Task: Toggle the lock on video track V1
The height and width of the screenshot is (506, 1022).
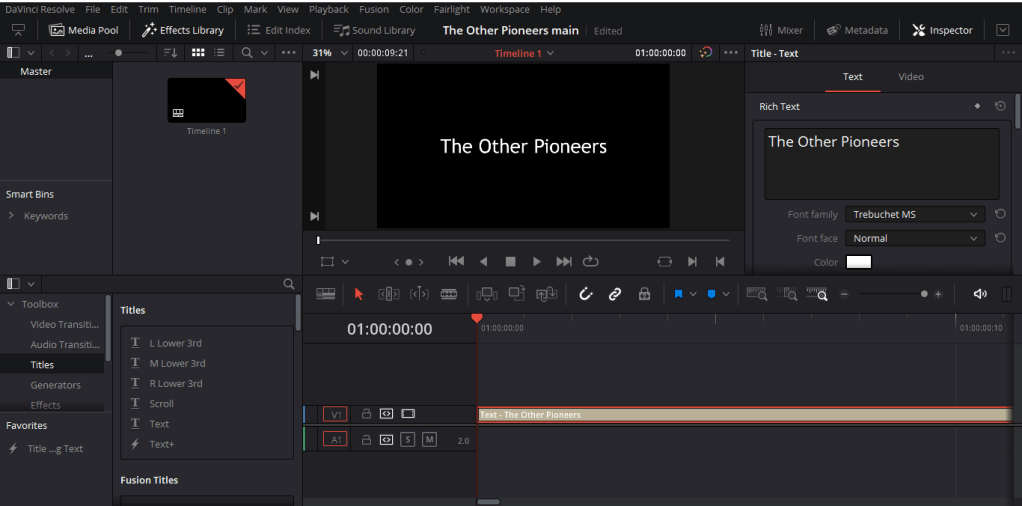Action: point(366,414)
